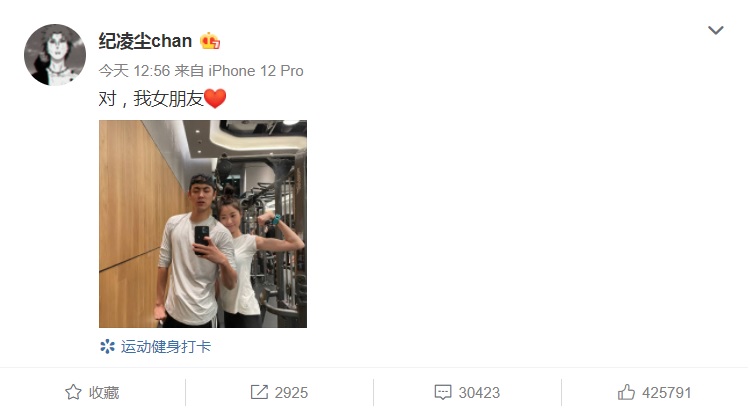Click the 今天 12:56 timestamp
This screenshot has width=755, height=412.
134,71
